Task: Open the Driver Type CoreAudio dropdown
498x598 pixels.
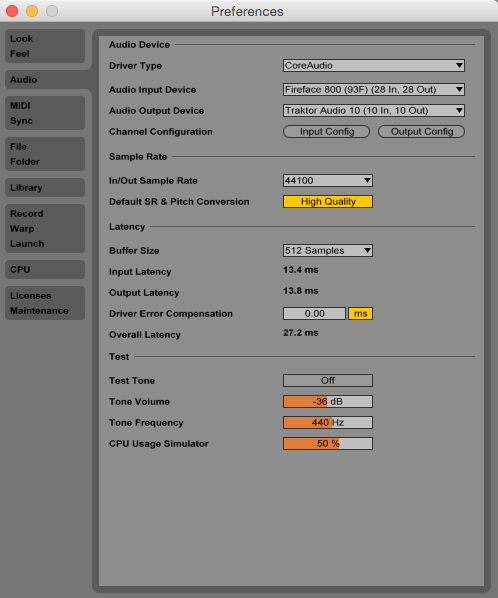Action: coord(373,66)
